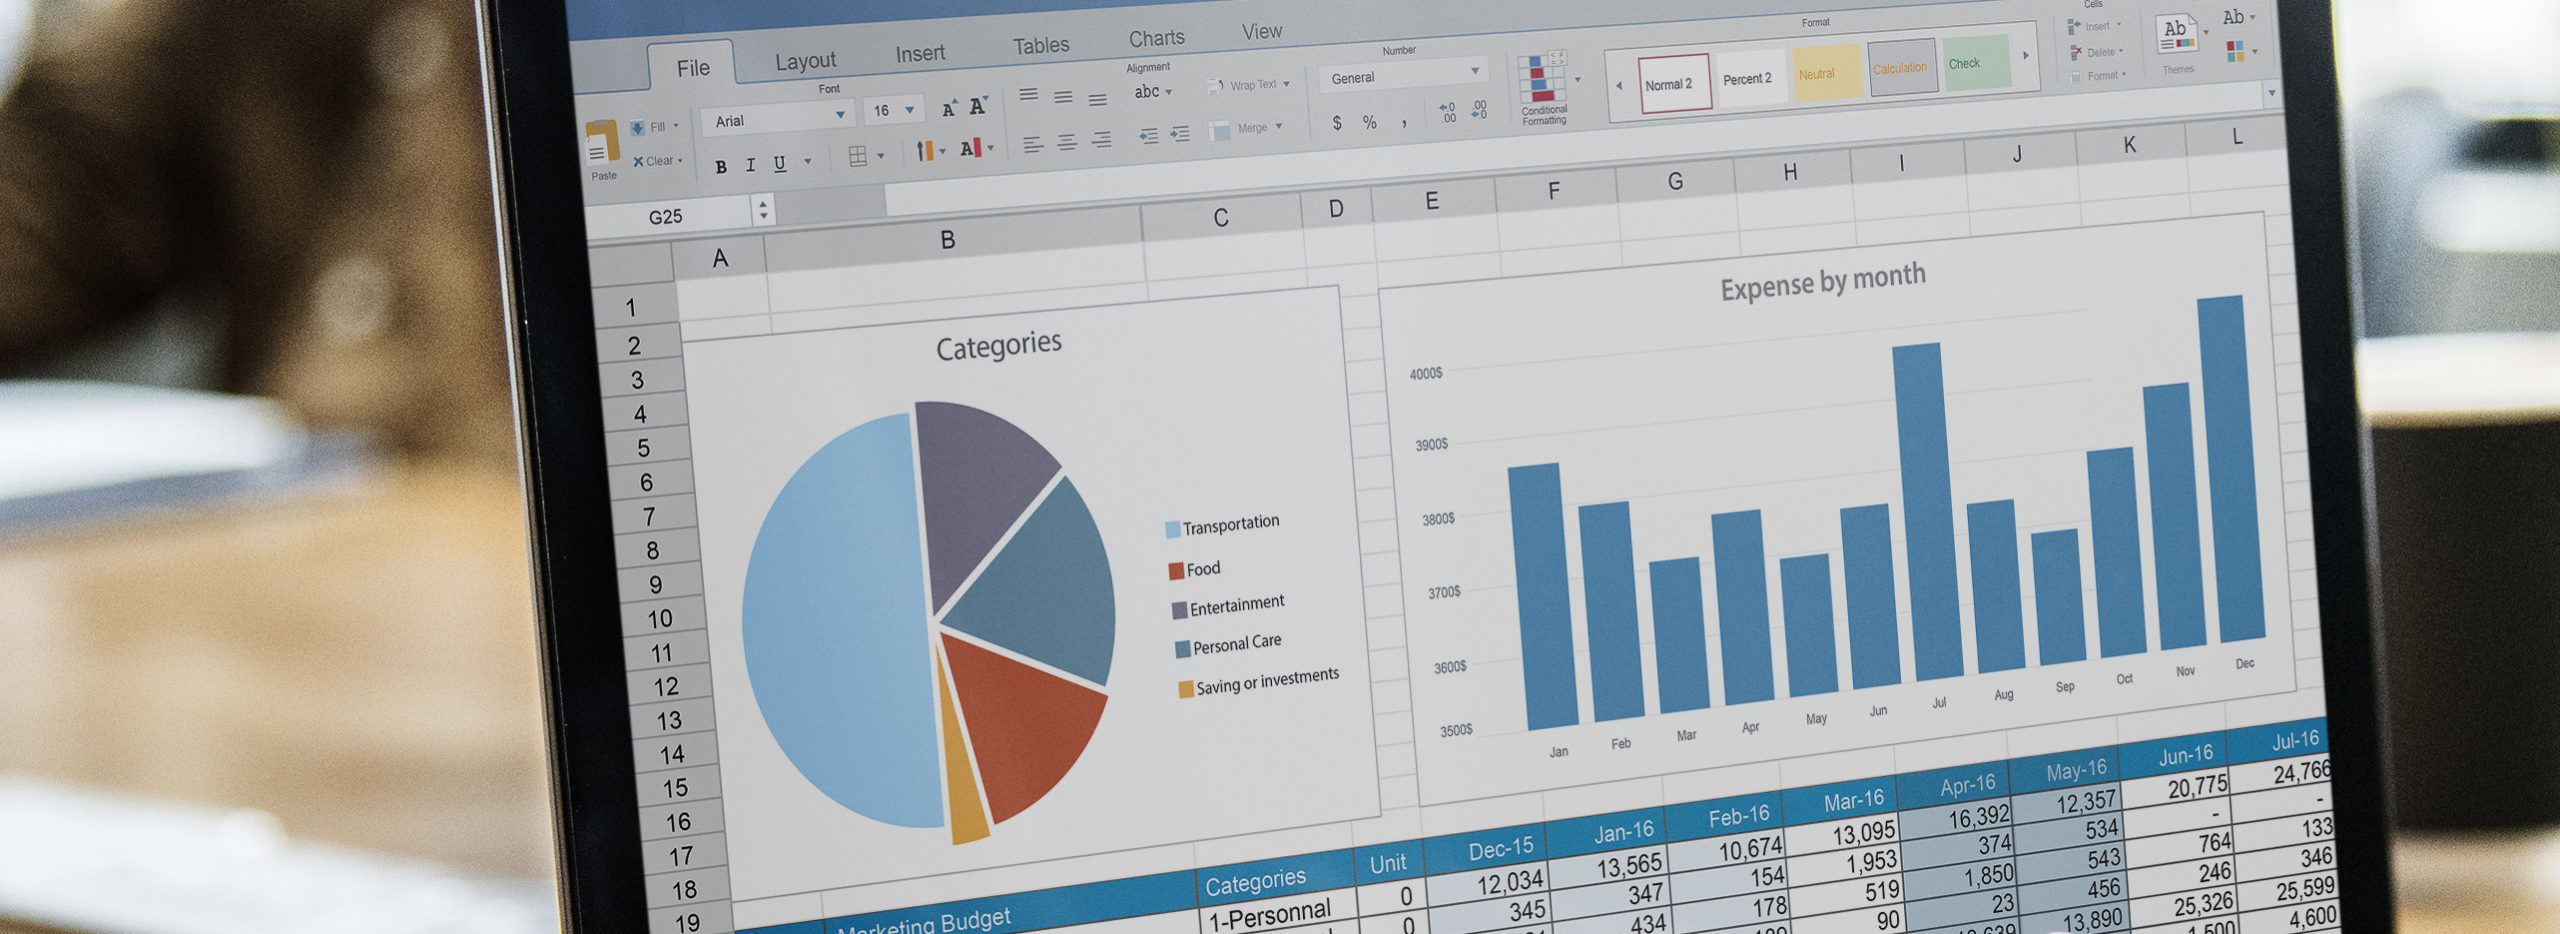
Task: Click the G25 name box
Action: (x=666, y=216)
